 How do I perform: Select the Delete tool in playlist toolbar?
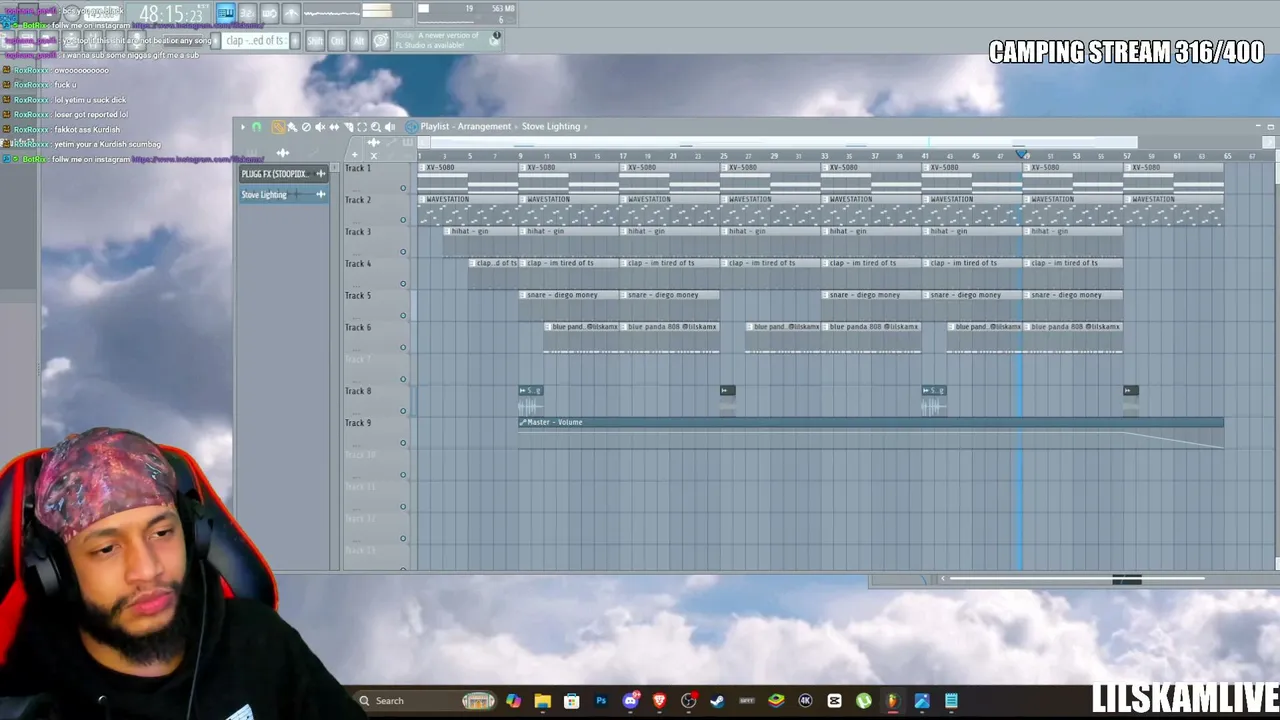(306, 127)
